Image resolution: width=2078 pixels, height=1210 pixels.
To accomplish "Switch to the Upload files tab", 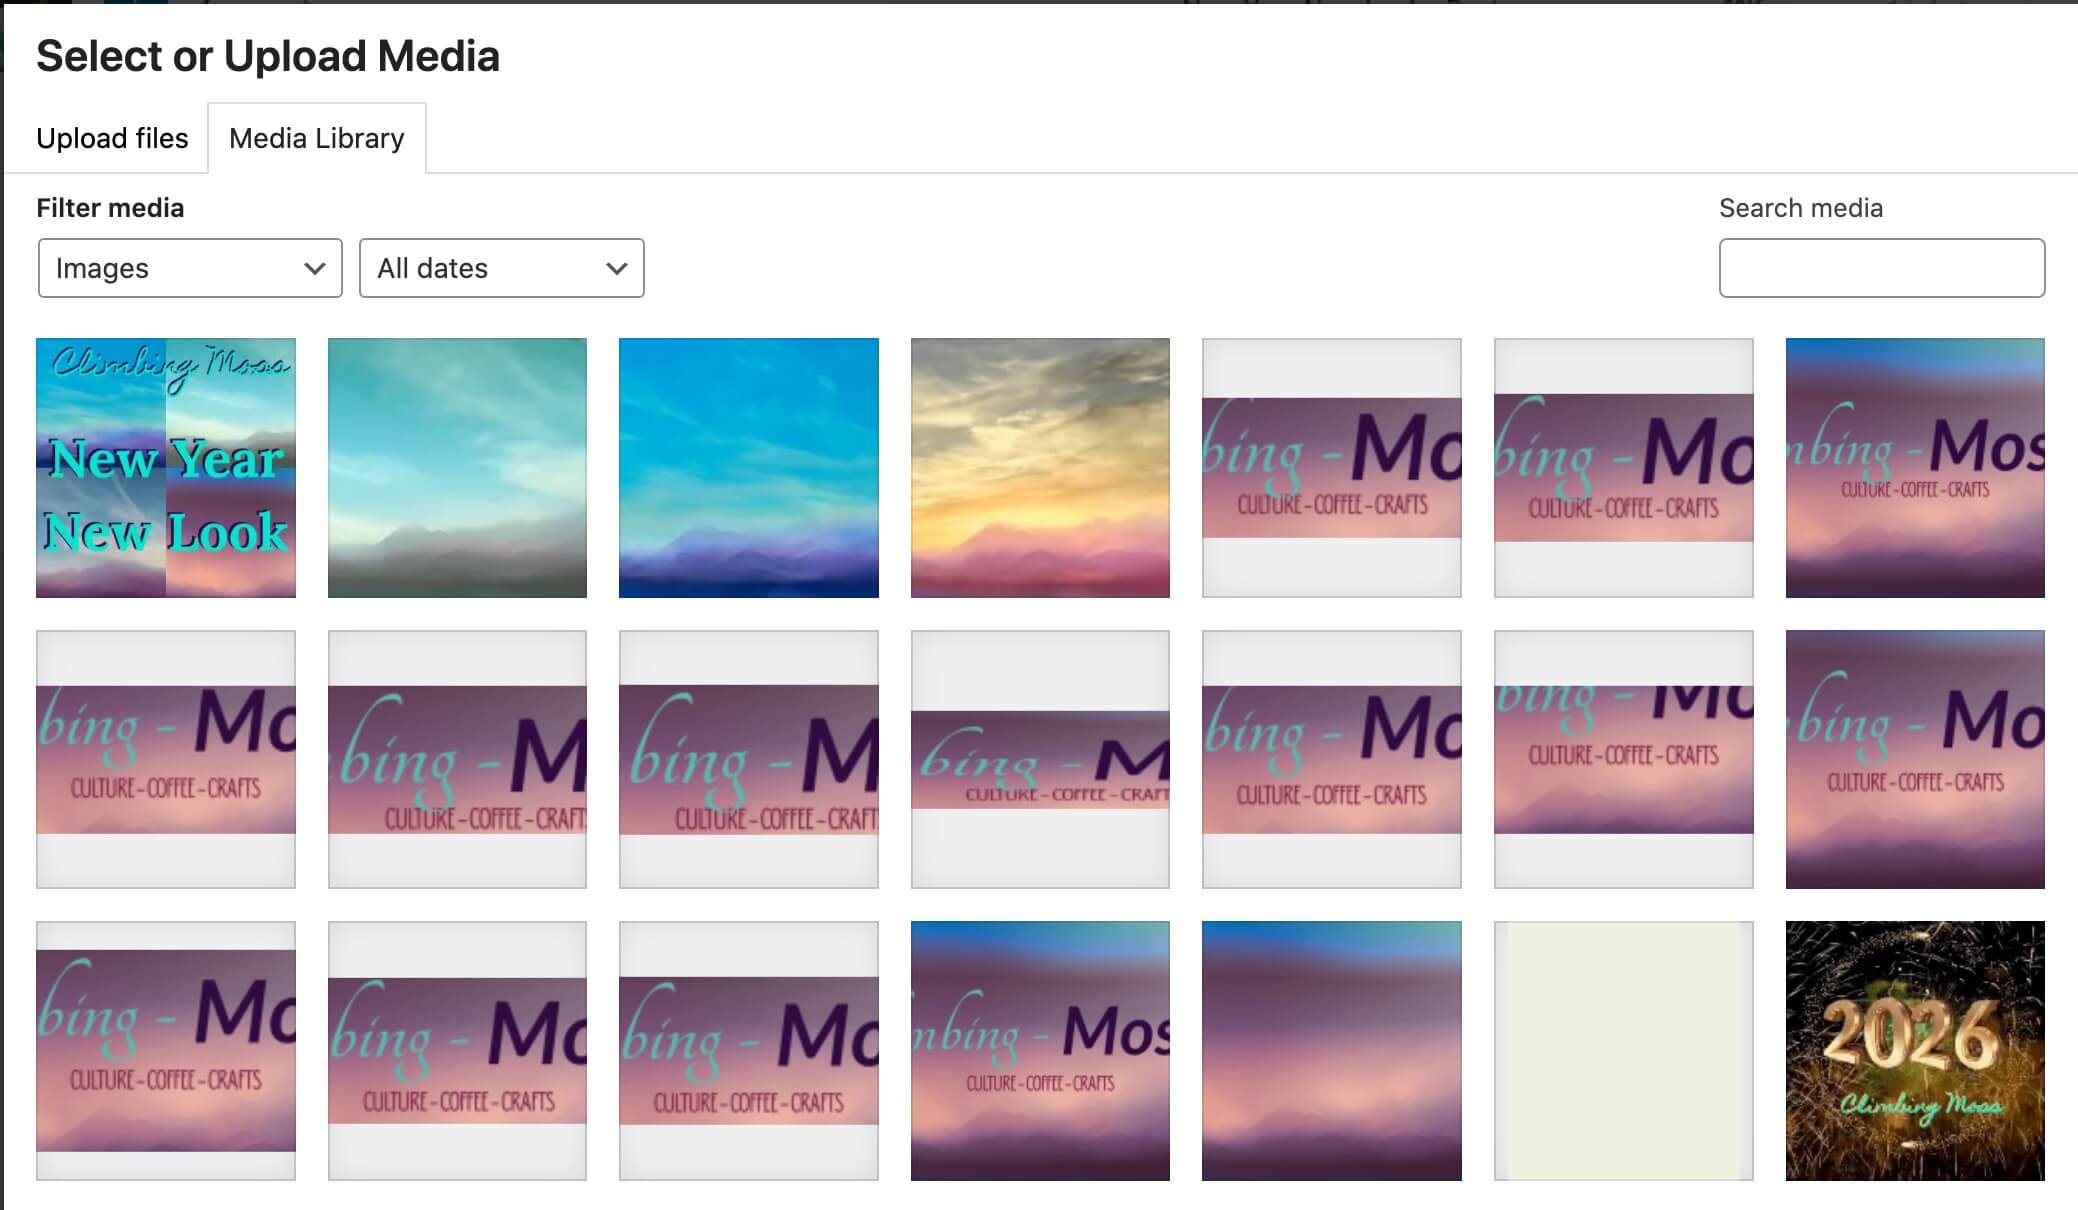I will point(112,138).
